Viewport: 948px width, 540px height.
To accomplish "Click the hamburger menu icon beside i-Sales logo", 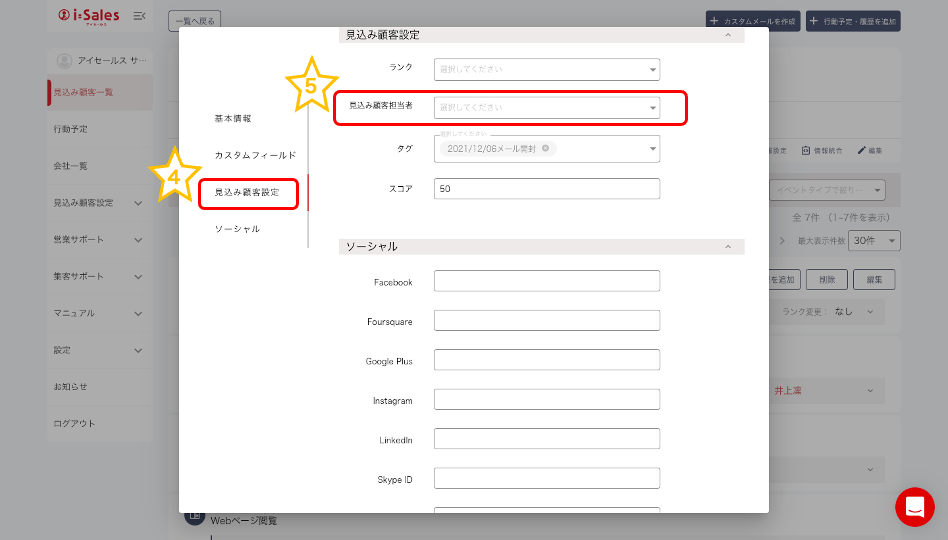I will tap(139, 16).
